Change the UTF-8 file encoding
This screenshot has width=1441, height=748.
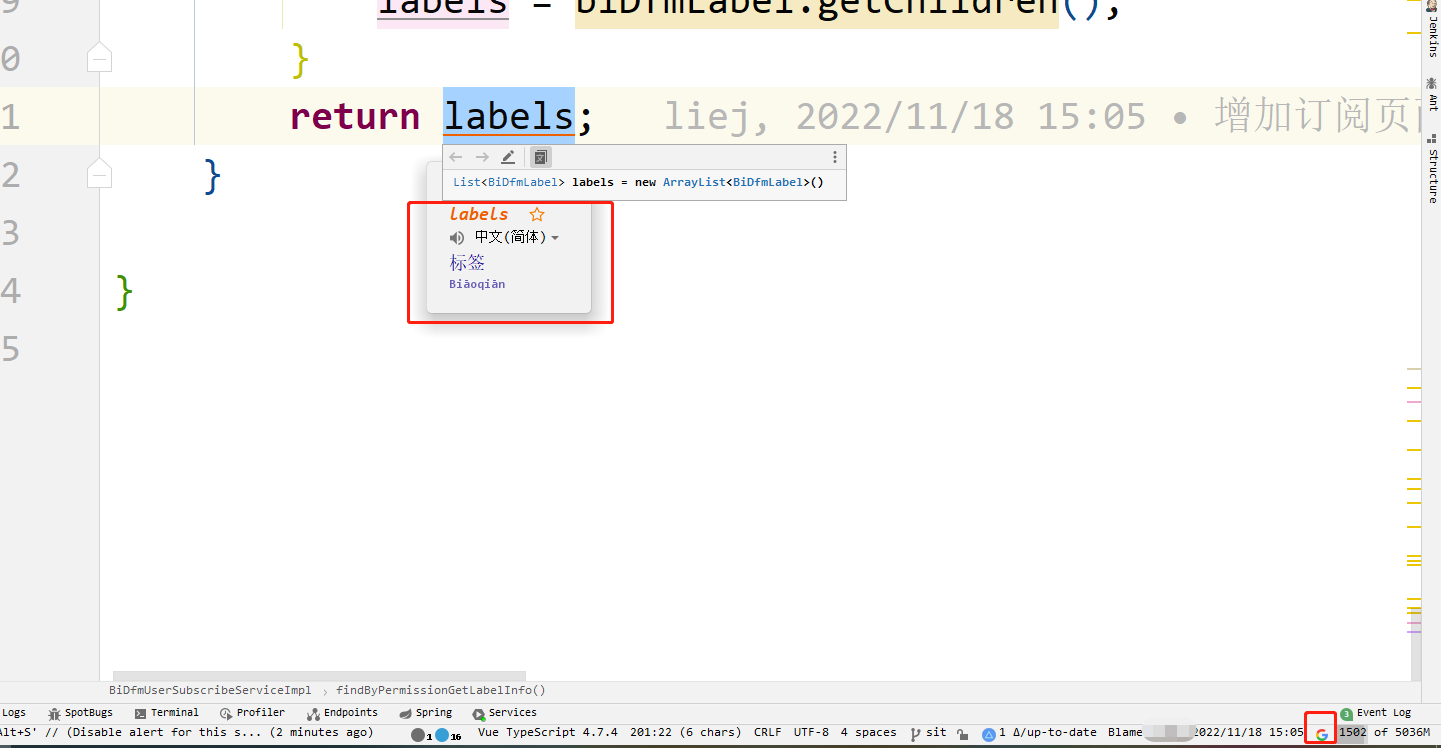point(811,733)
